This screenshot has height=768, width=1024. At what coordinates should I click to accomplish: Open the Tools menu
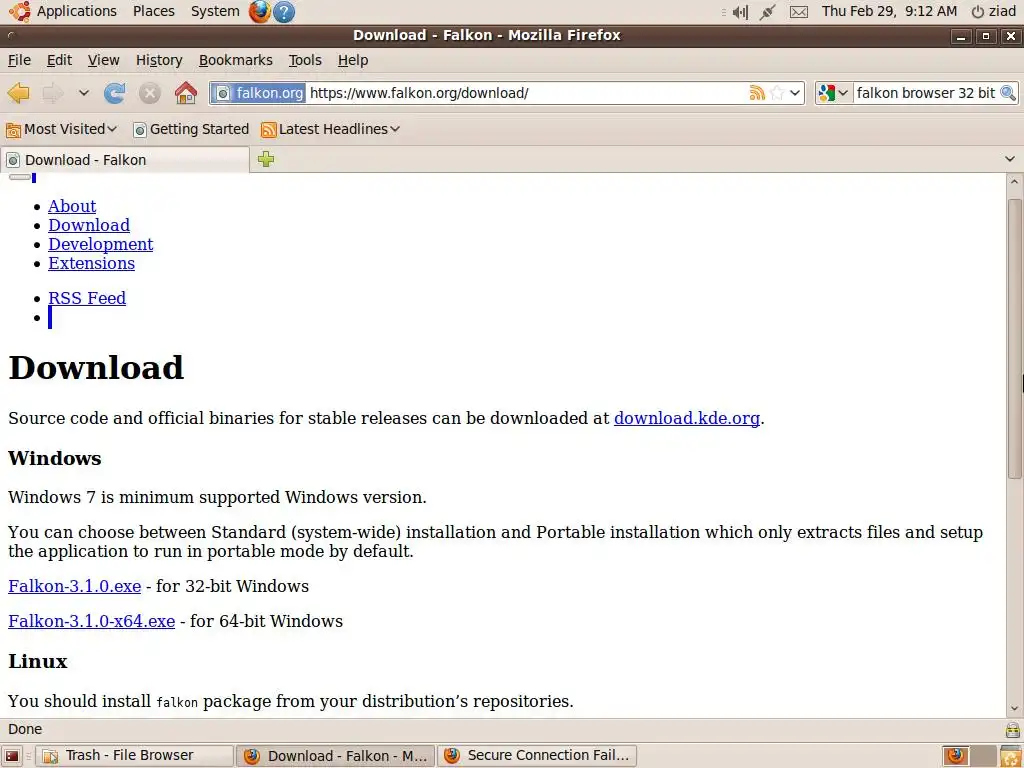(x=305, y=60)
